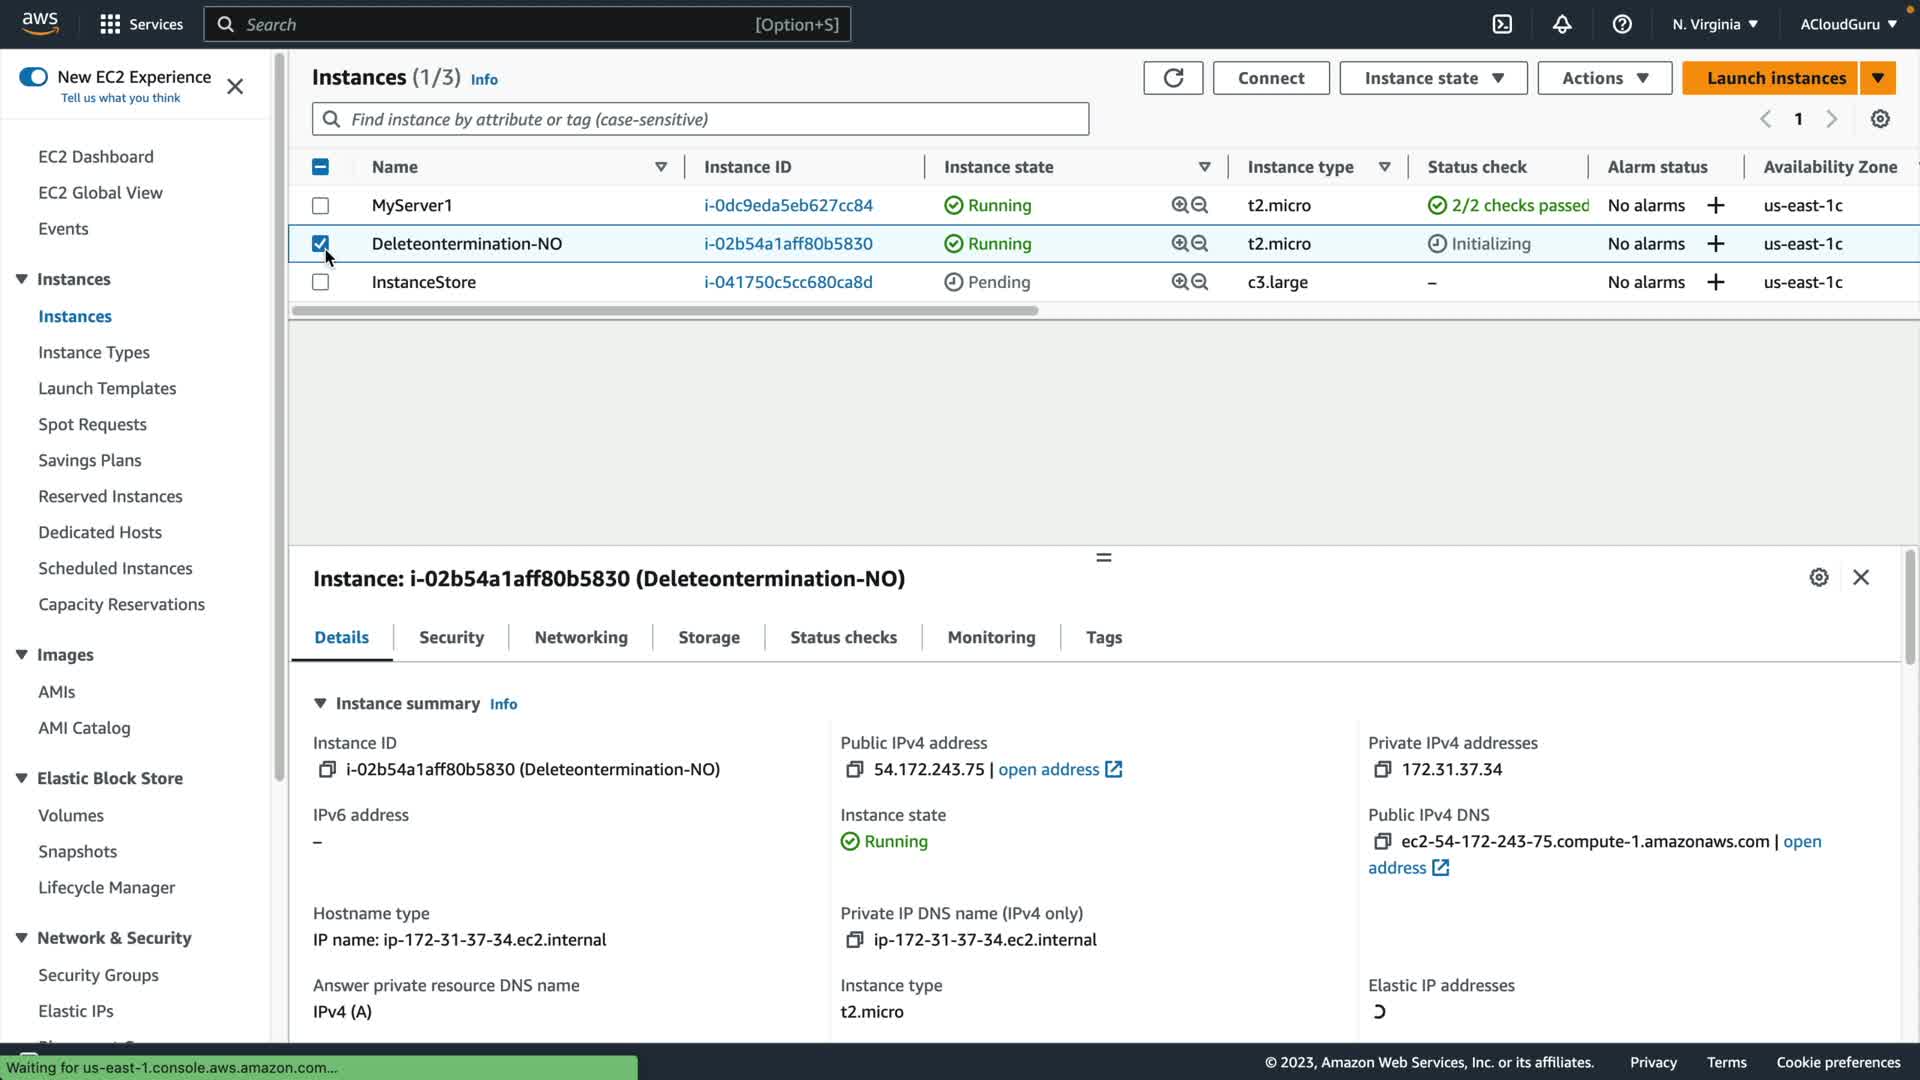Open table preferences gear icon

point(1880,119)
